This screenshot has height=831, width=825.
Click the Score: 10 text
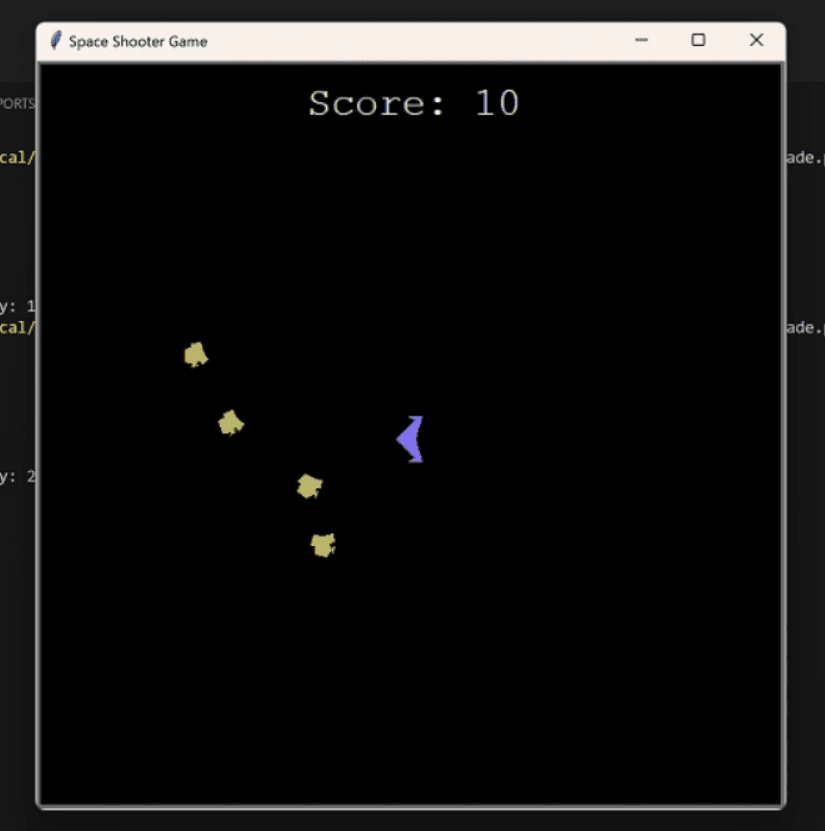[414, 103]
